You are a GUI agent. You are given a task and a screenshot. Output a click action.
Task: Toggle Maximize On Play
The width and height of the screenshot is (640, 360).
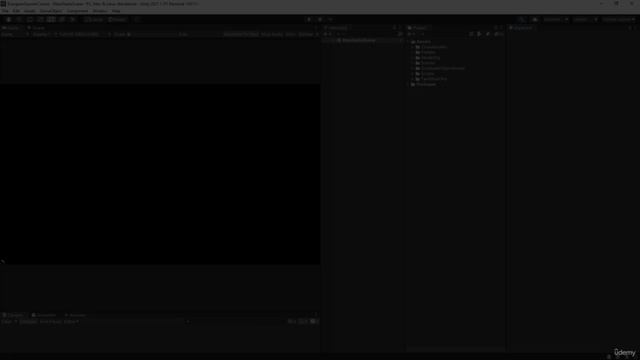(x=241, y=35)
